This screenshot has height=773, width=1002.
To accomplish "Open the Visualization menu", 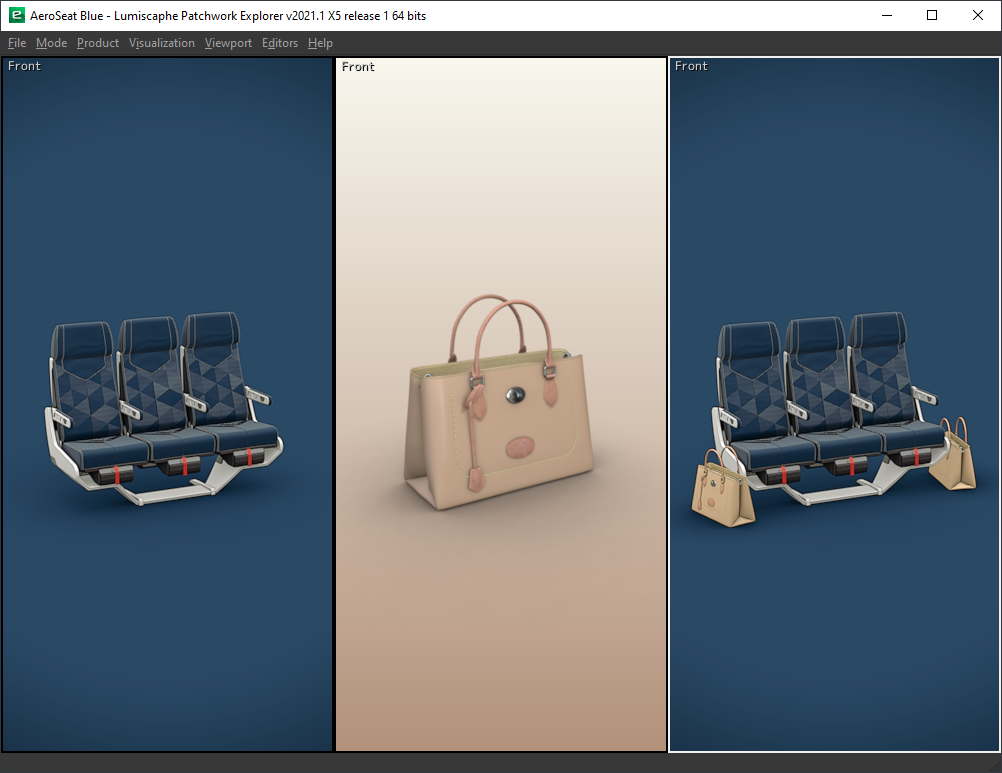I will click(162, 43).
